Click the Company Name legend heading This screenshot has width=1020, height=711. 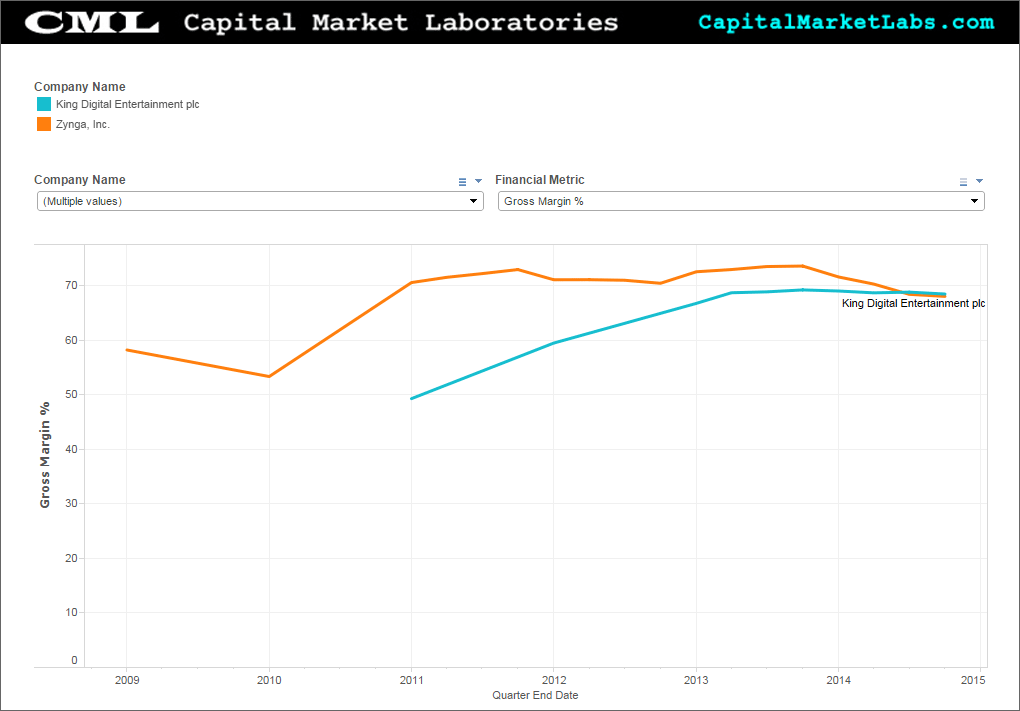pos(80,87)
